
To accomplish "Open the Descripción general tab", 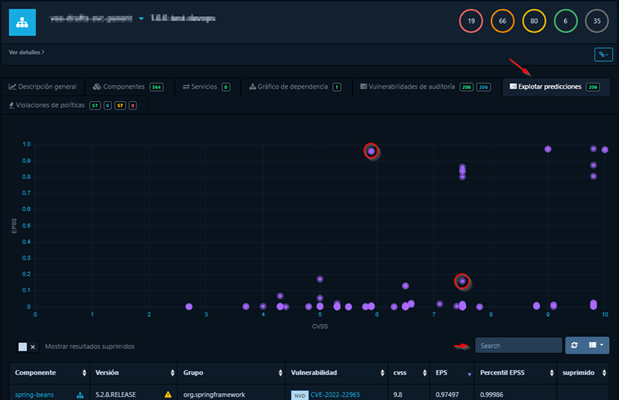I will pyautogui.click(x=43, y=87).
